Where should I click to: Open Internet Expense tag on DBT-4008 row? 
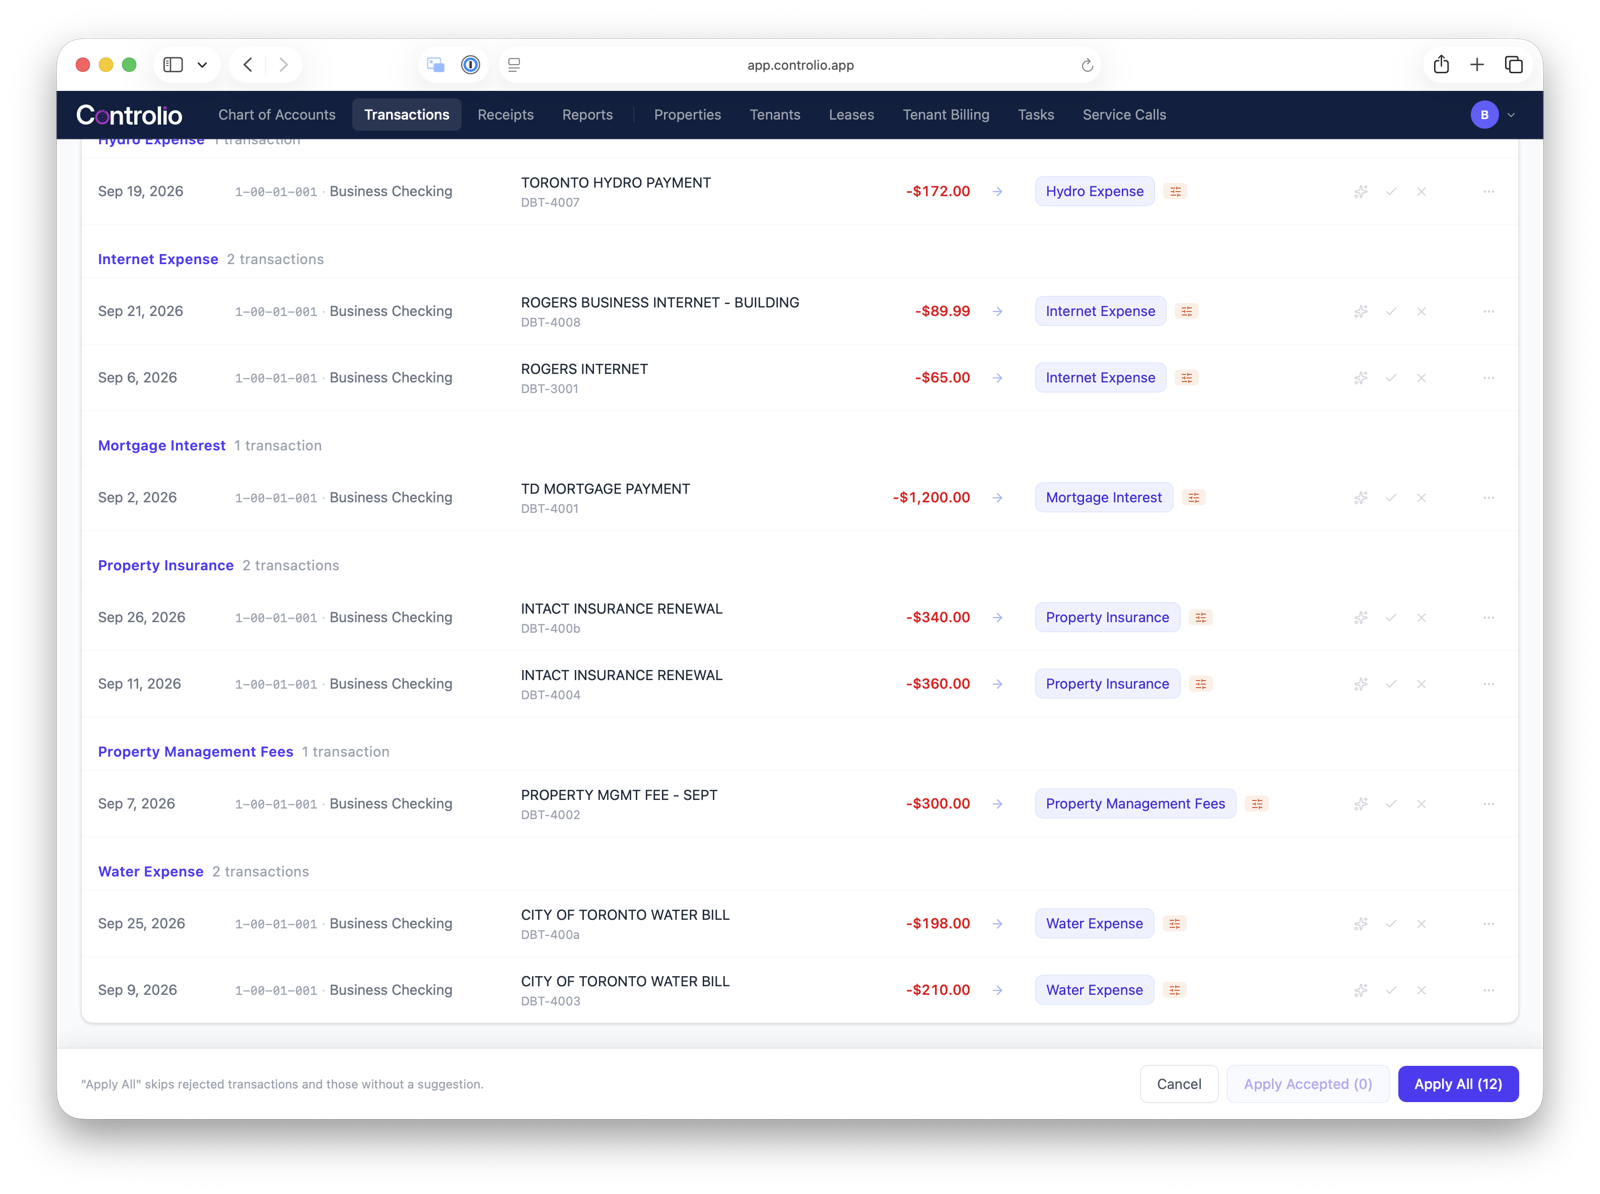coord(1100,311)
